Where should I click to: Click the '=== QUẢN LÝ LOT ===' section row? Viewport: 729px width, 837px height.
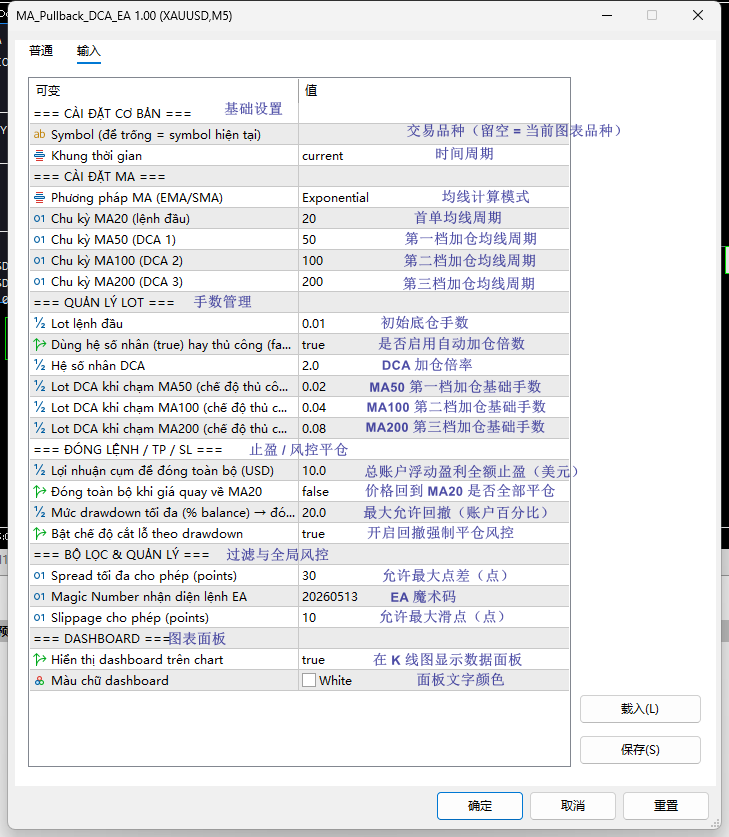(x=299, y=303)
